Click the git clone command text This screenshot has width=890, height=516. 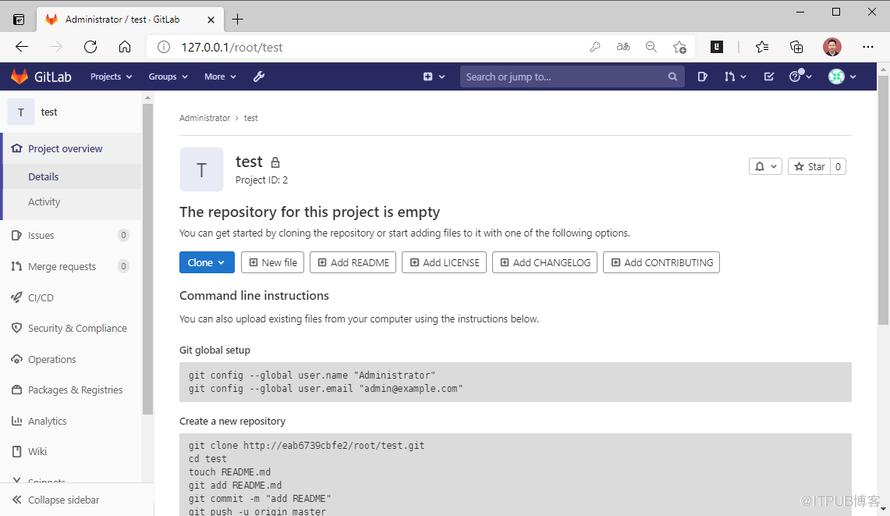[307, 446]
